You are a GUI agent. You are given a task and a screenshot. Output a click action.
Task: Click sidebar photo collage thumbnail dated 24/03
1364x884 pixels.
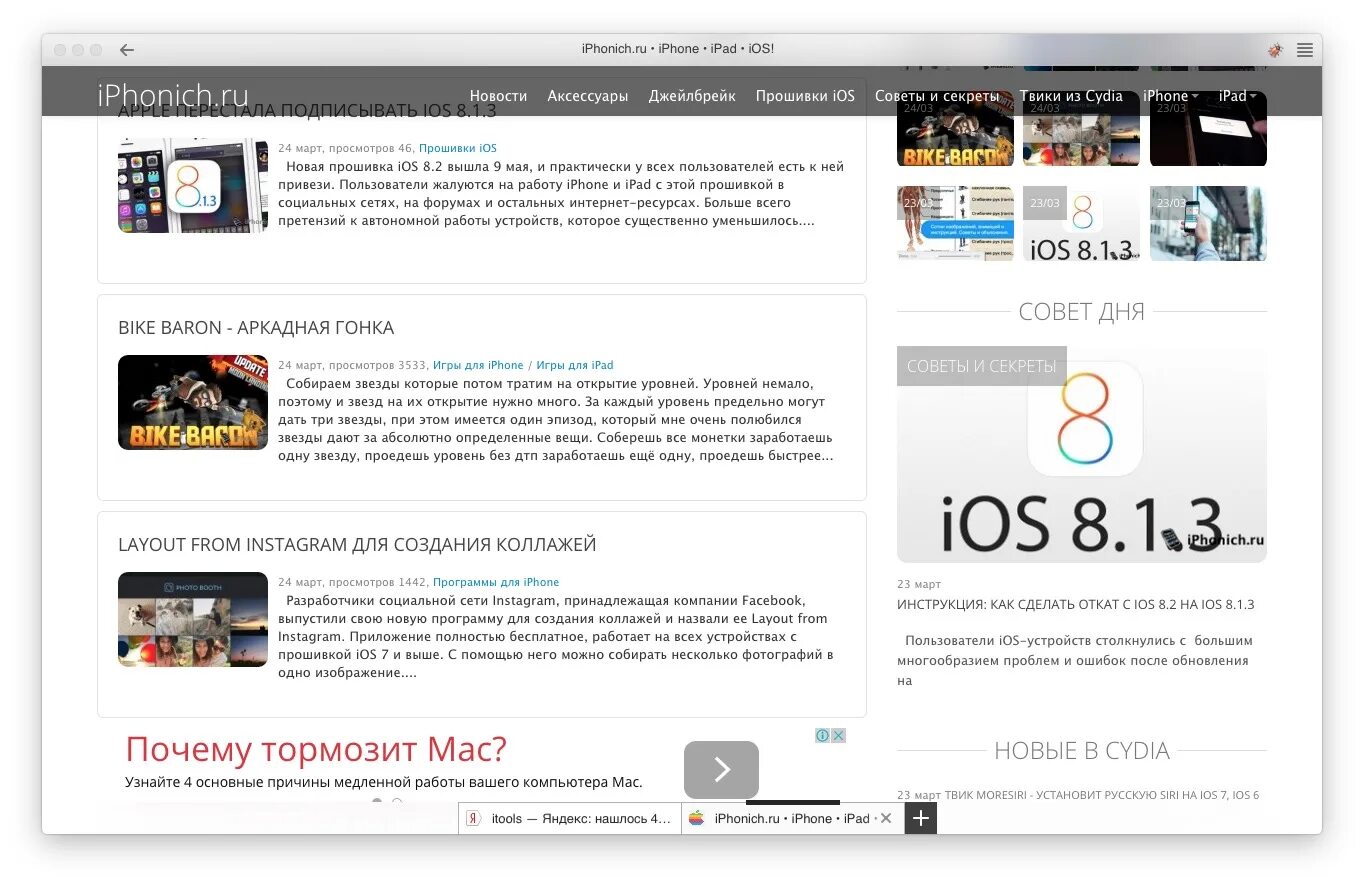point(1081,130)
